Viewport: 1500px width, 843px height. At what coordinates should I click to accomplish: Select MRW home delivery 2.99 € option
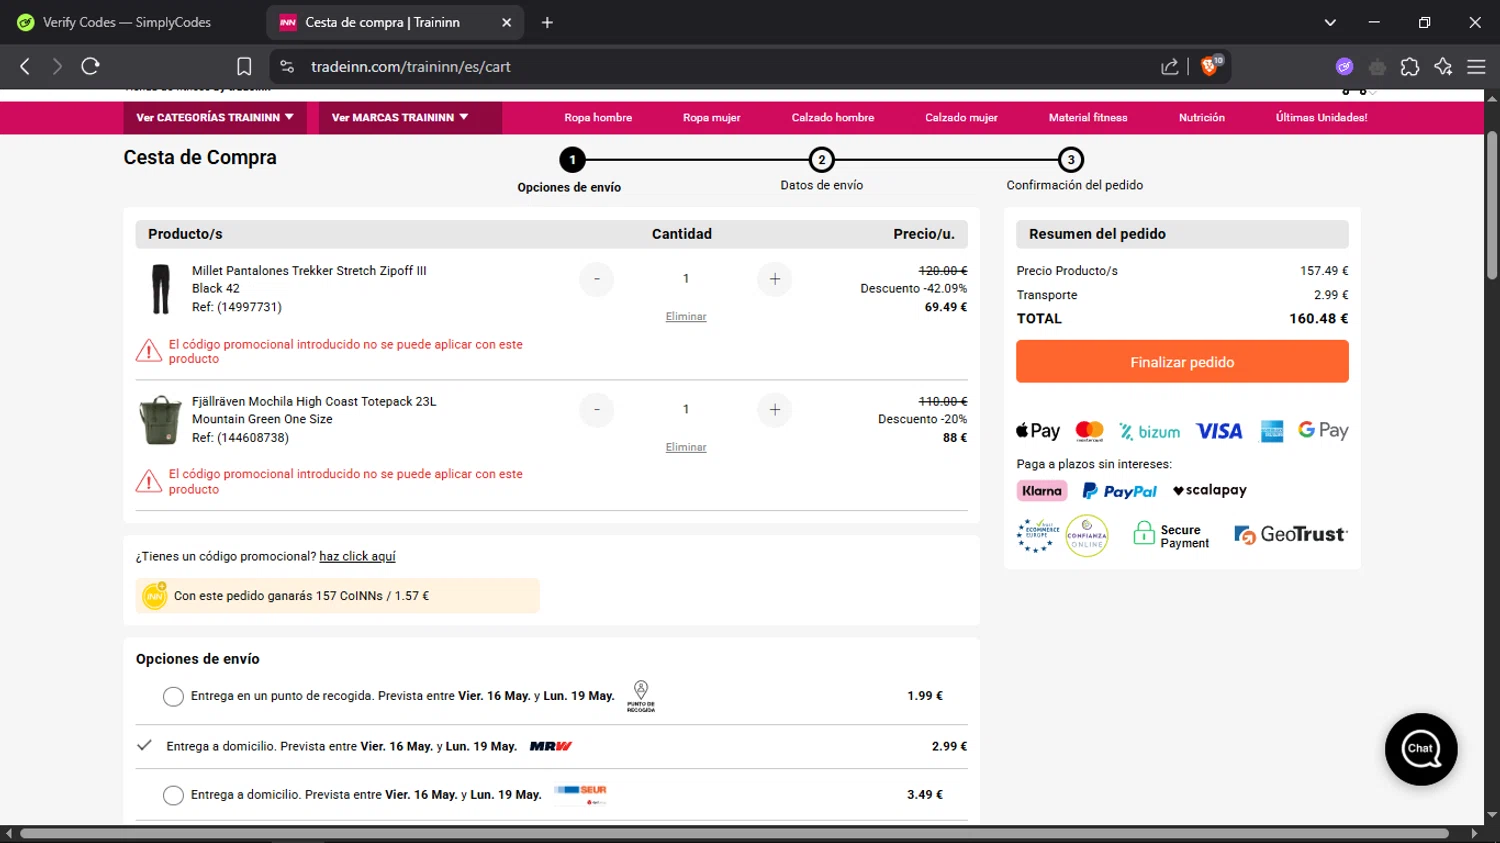coord(145,745)
